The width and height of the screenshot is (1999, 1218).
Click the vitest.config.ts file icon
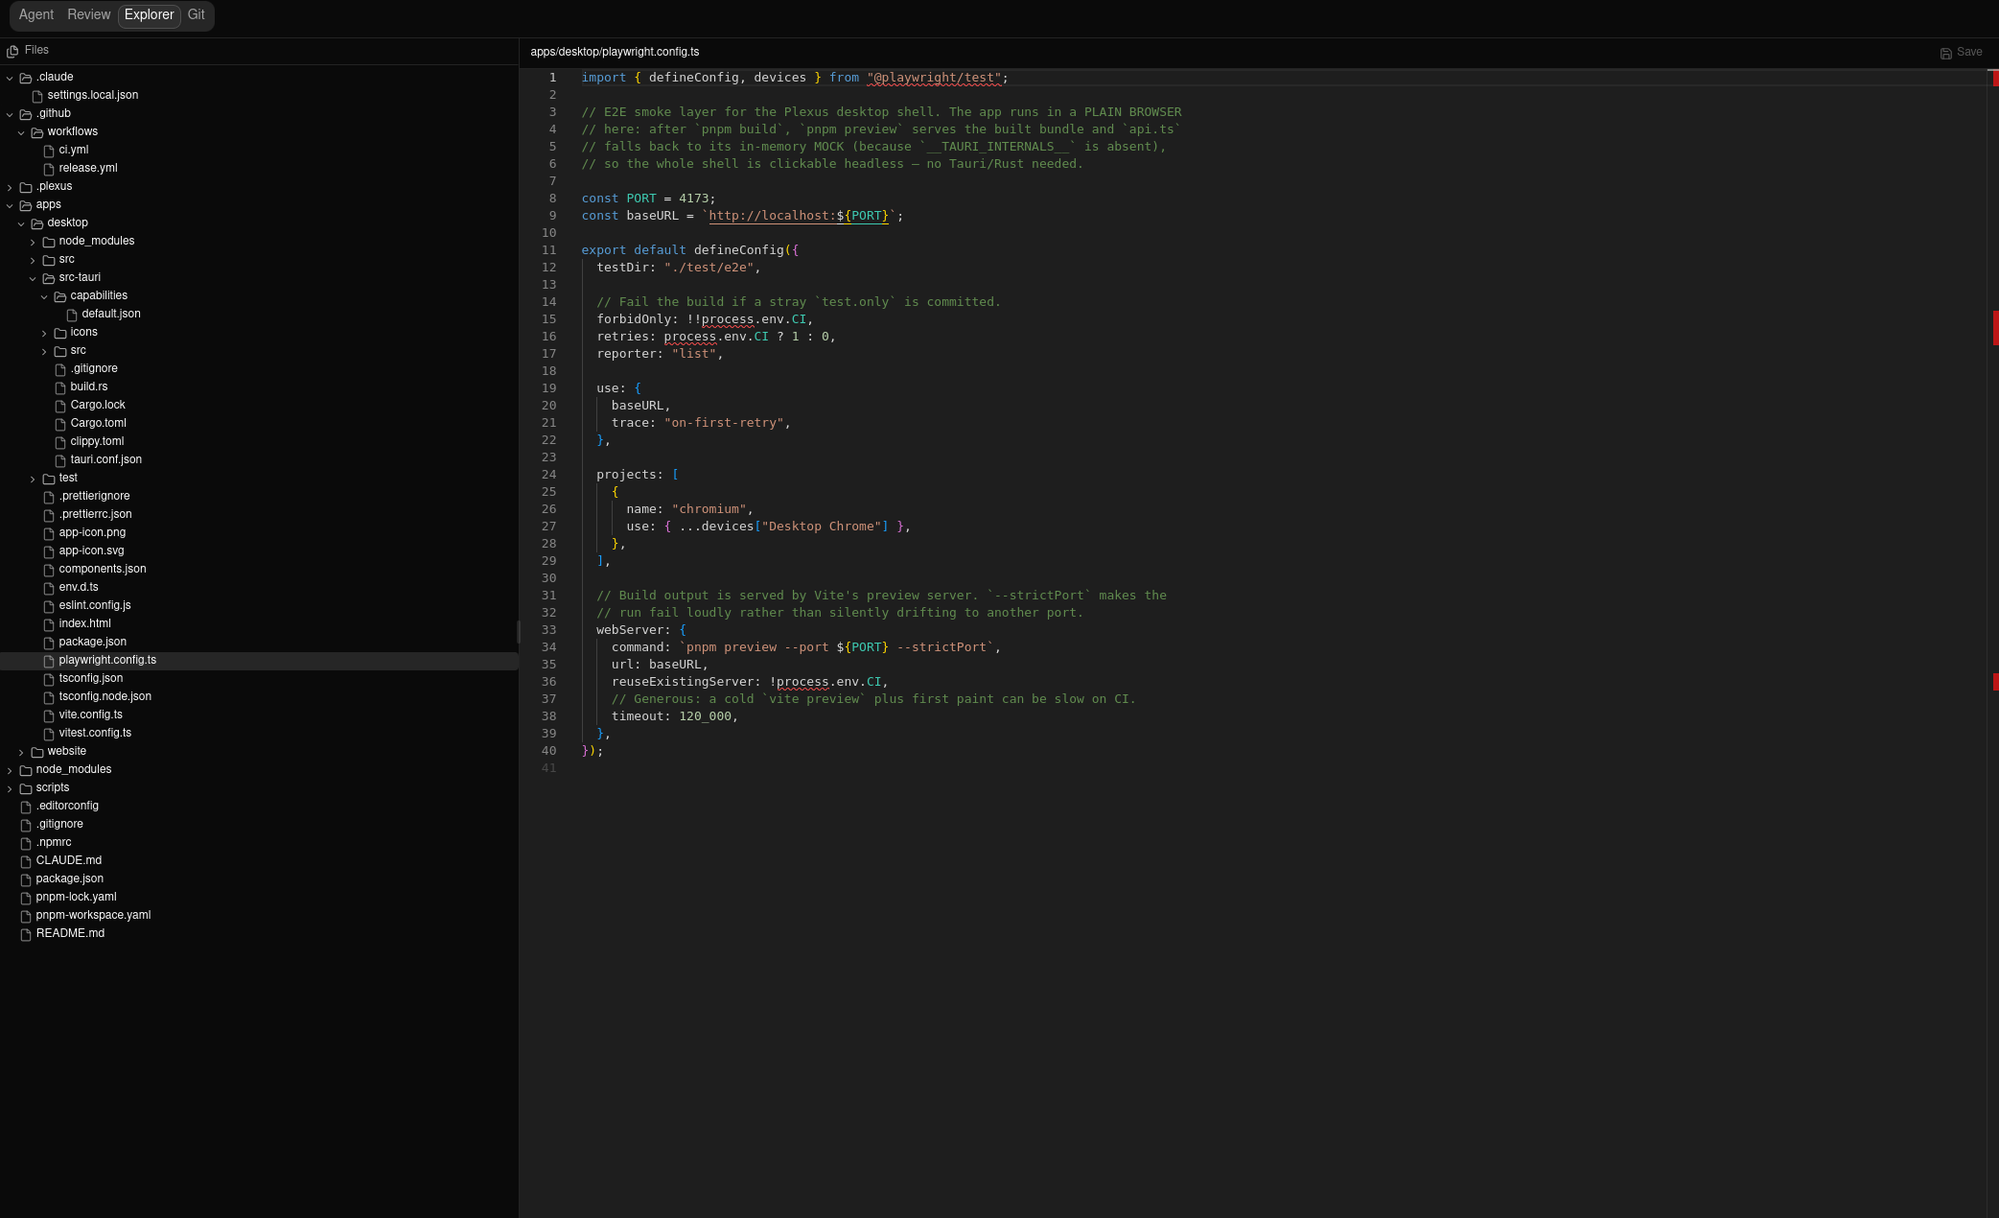click(x=49, y=733)
